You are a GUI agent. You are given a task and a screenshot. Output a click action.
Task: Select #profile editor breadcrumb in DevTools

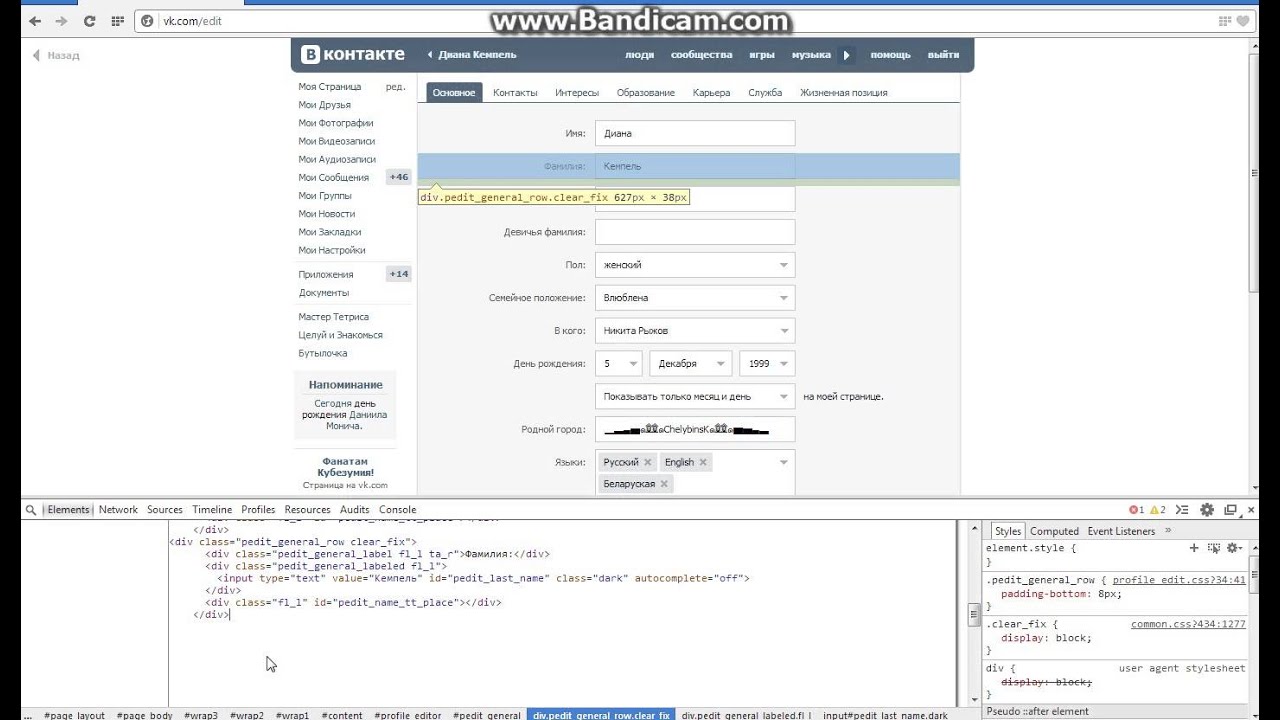(408, 715)
